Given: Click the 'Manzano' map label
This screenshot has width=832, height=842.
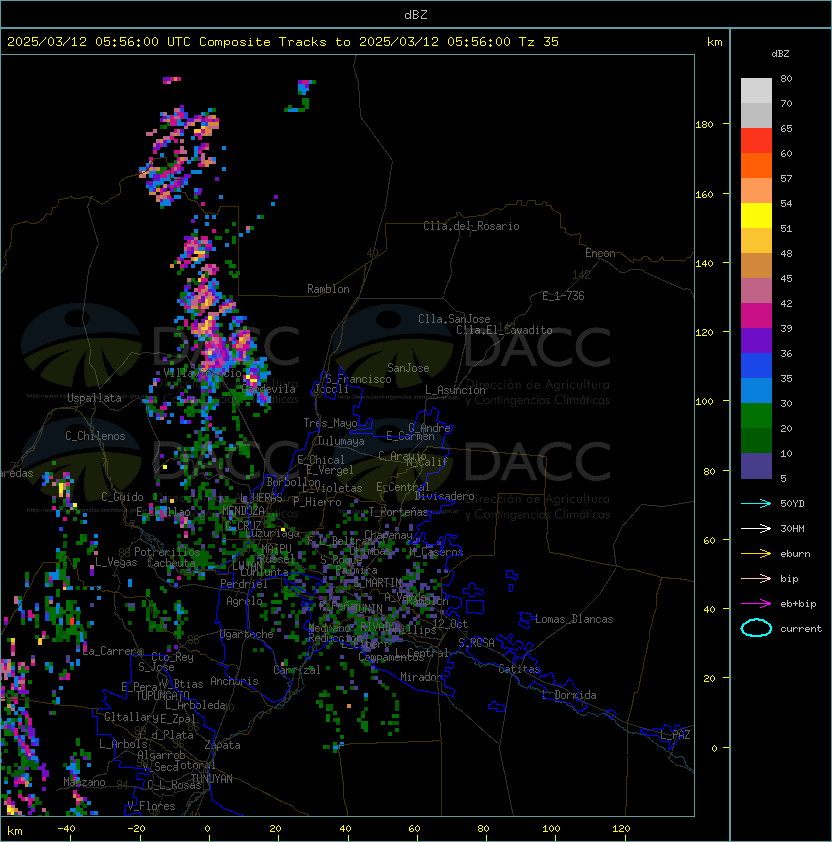Looking at the screenshot, I should (x=84, y=782).
